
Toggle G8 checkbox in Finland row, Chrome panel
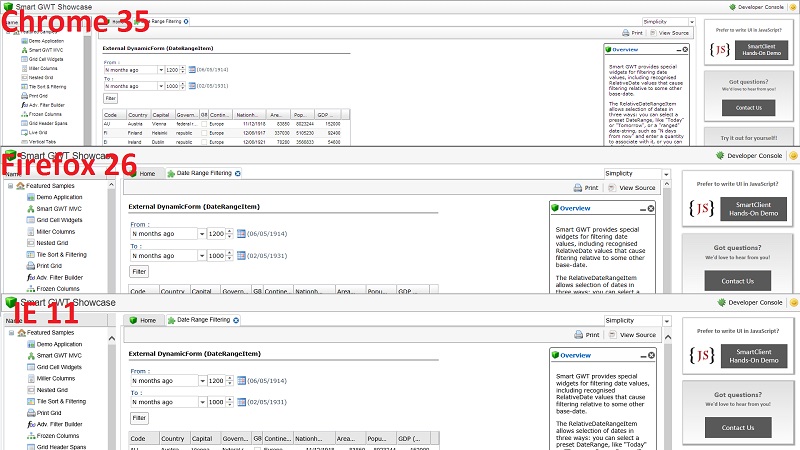[205, 132]
